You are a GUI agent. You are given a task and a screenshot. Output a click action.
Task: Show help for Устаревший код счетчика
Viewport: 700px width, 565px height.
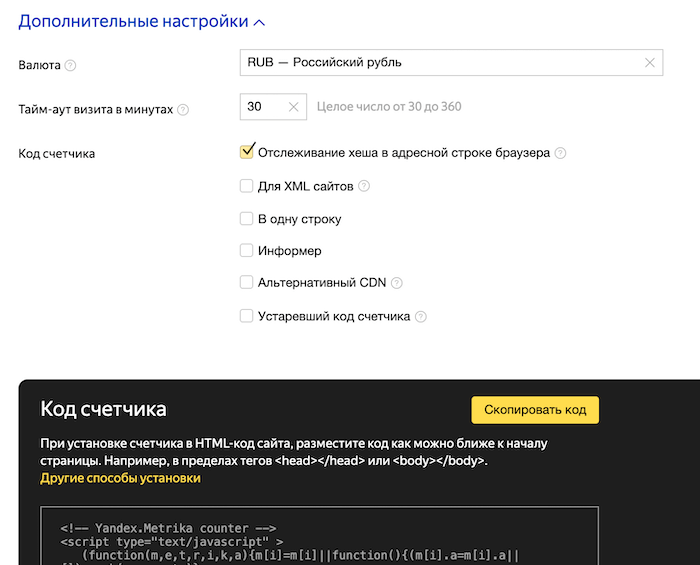[x=421, y=317]
